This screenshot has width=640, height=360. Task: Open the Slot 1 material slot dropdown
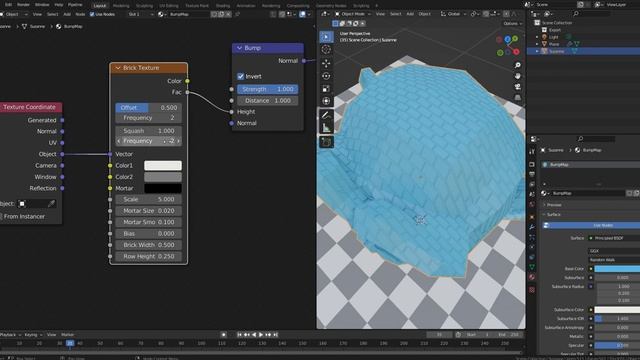(140, 14)
